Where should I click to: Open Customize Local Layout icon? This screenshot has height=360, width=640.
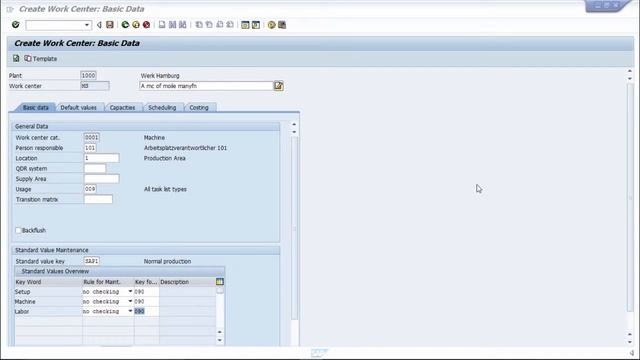[282, 25]
